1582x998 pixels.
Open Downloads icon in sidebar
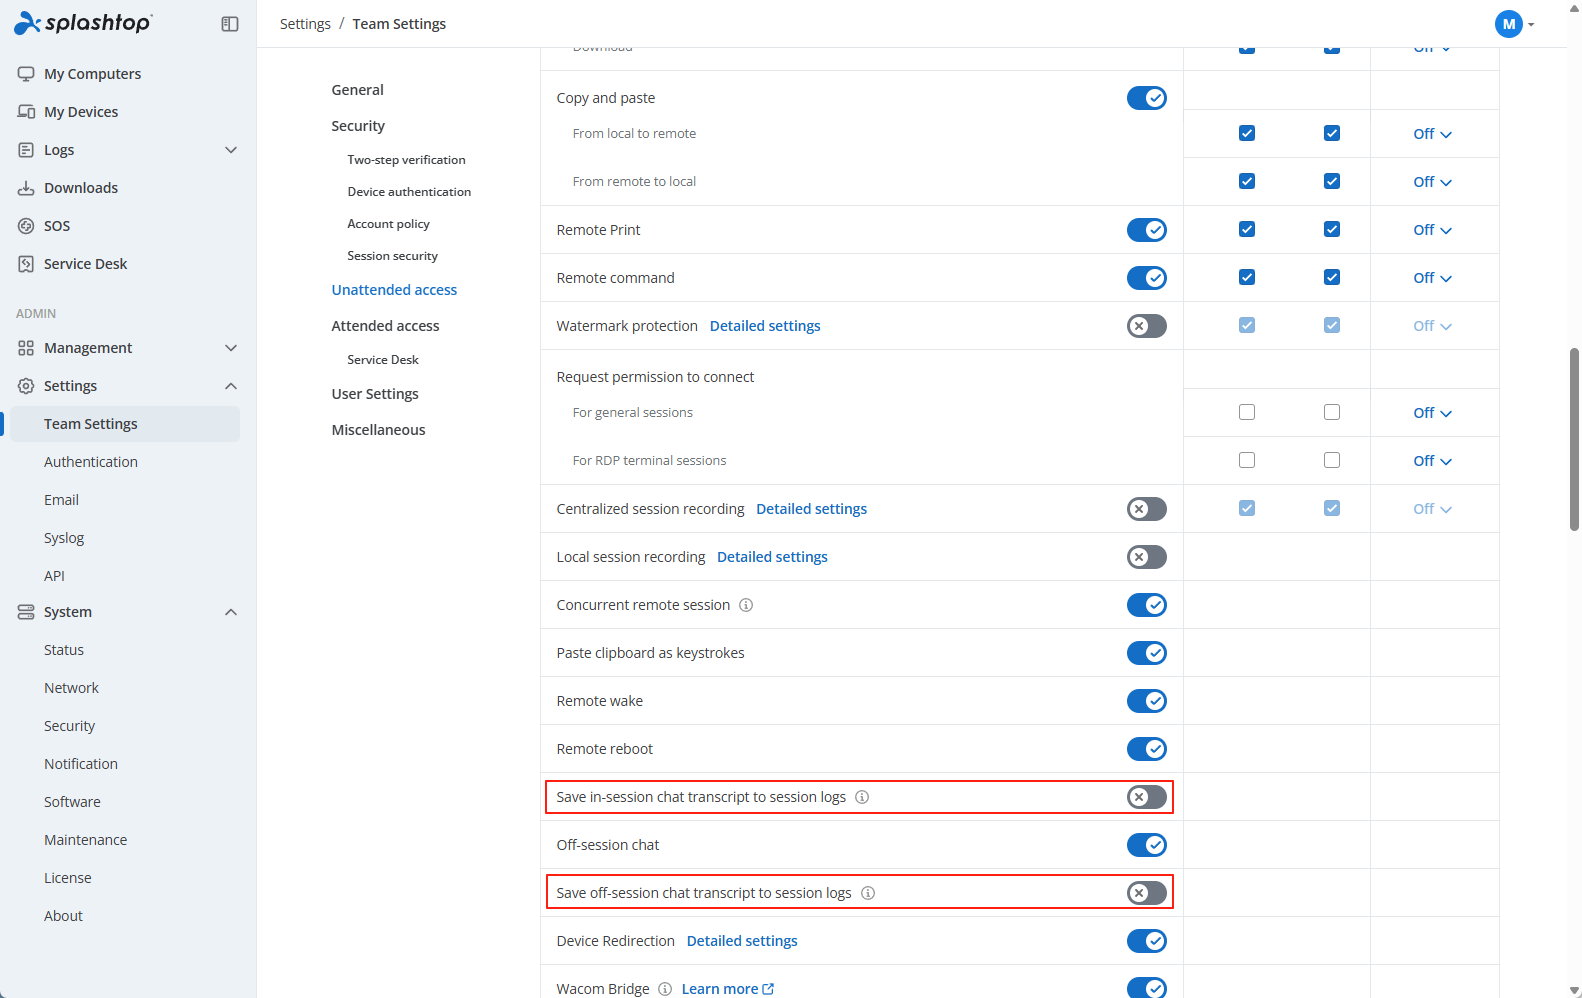[x=26, y=188]
